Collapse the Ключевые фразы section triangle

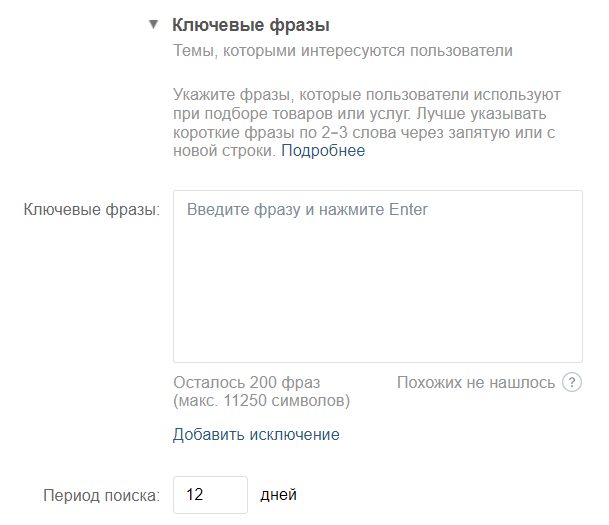(153, 24)
